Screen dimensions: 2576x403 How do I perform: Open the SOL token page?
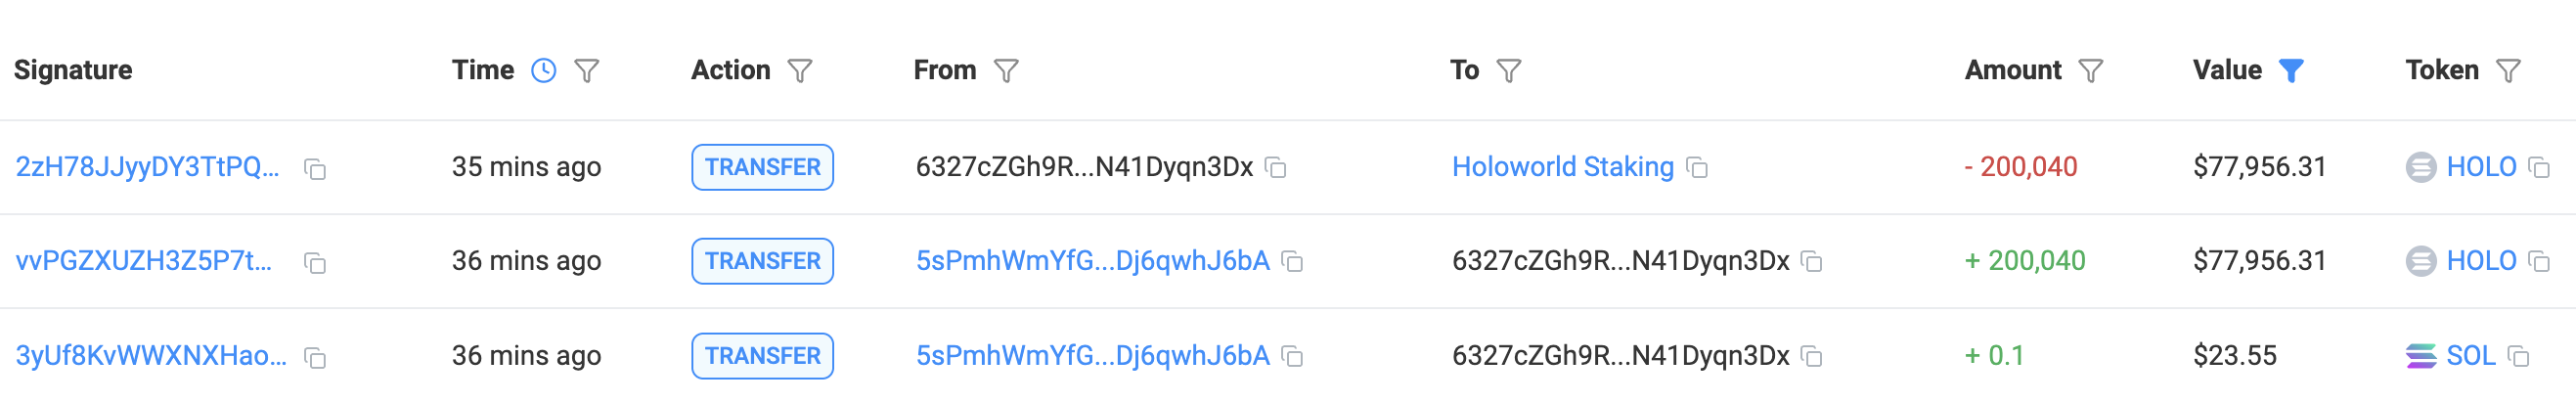pos(2471,356)
